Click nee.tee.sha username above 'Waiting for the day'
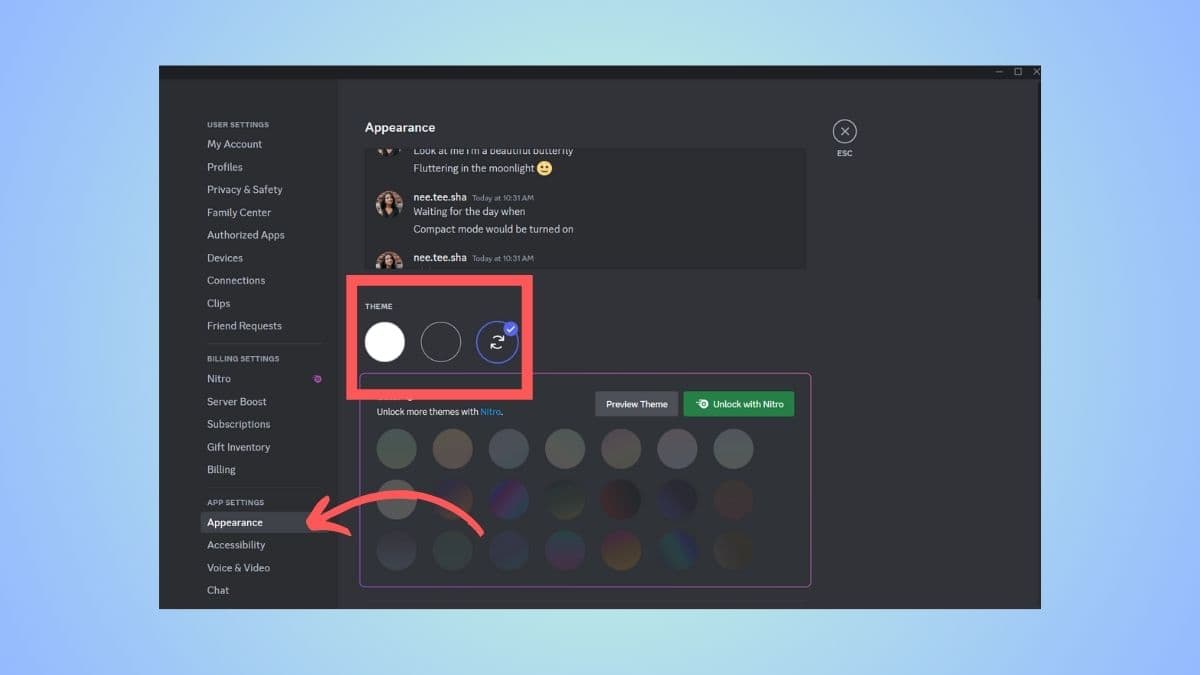 (x=440, y=197)
